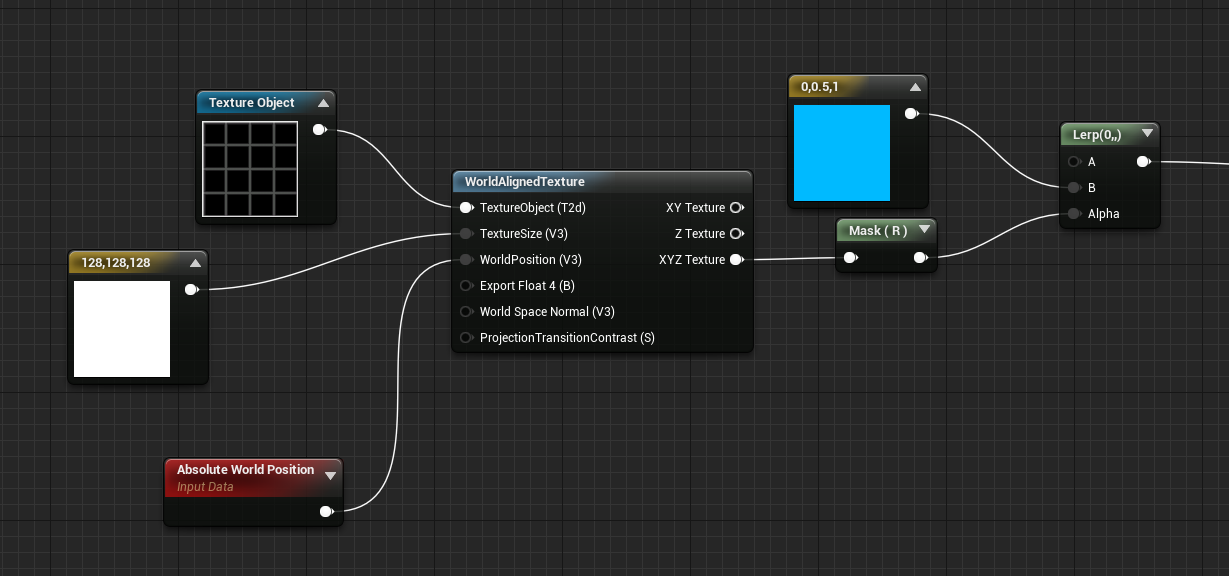Select the WorldAlignedTexture node header
This screenshot has height=576, width=1229.
coord(602,181)
